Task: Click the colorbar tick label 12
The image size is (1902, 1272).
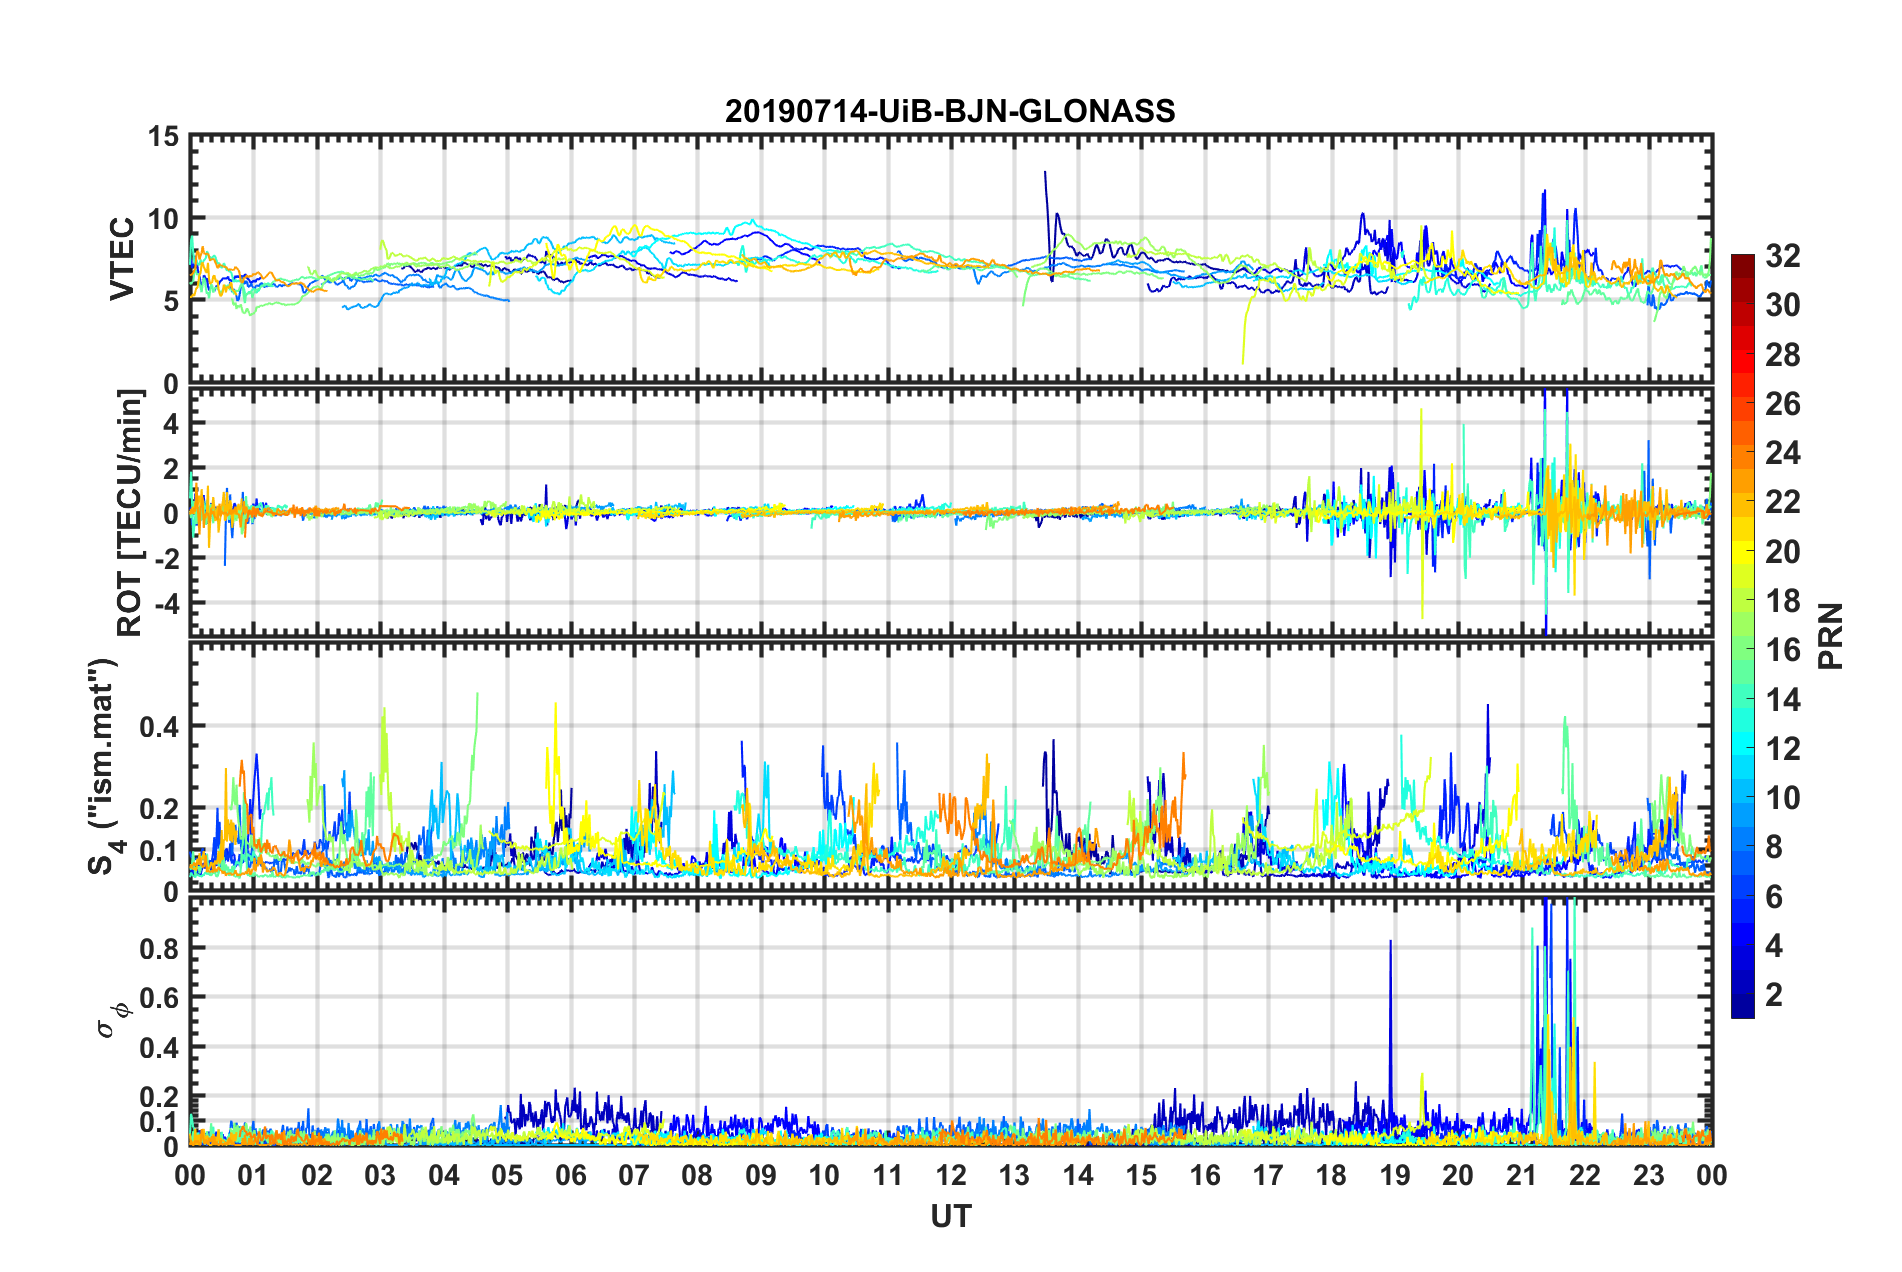Action: coord(1782,749)
